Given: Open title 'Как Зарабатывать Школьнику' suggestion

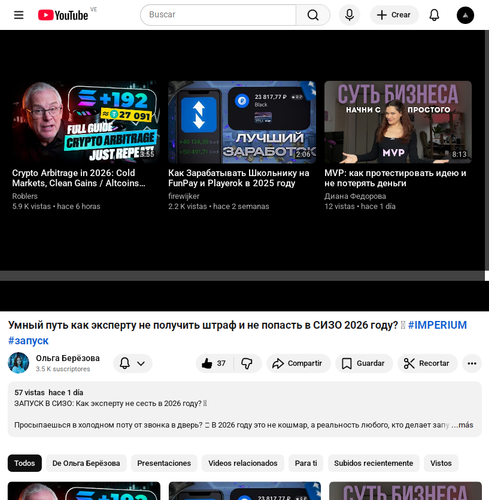Looking at the screenshot, I should pos(239,178).
